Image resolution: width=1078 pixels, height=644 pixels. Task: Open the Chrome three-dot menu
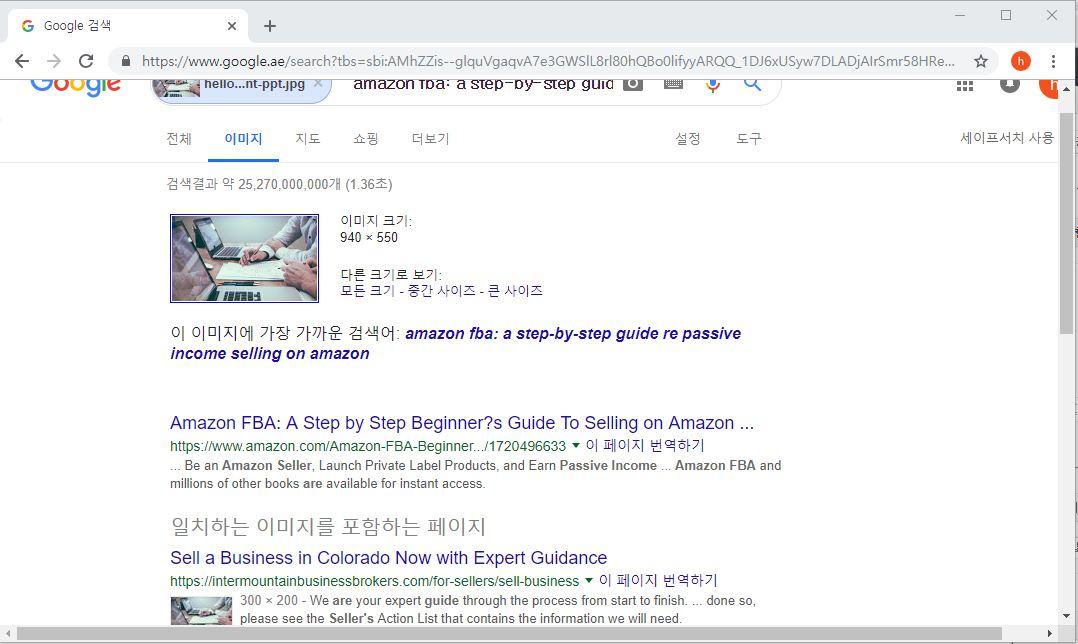[x=1053, y=61]
